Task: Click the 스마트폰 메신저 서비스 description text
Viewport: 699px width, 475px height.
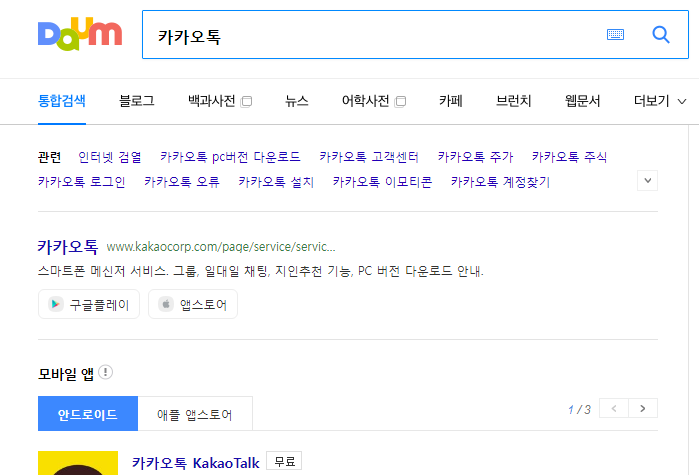Action: [261, 271]
